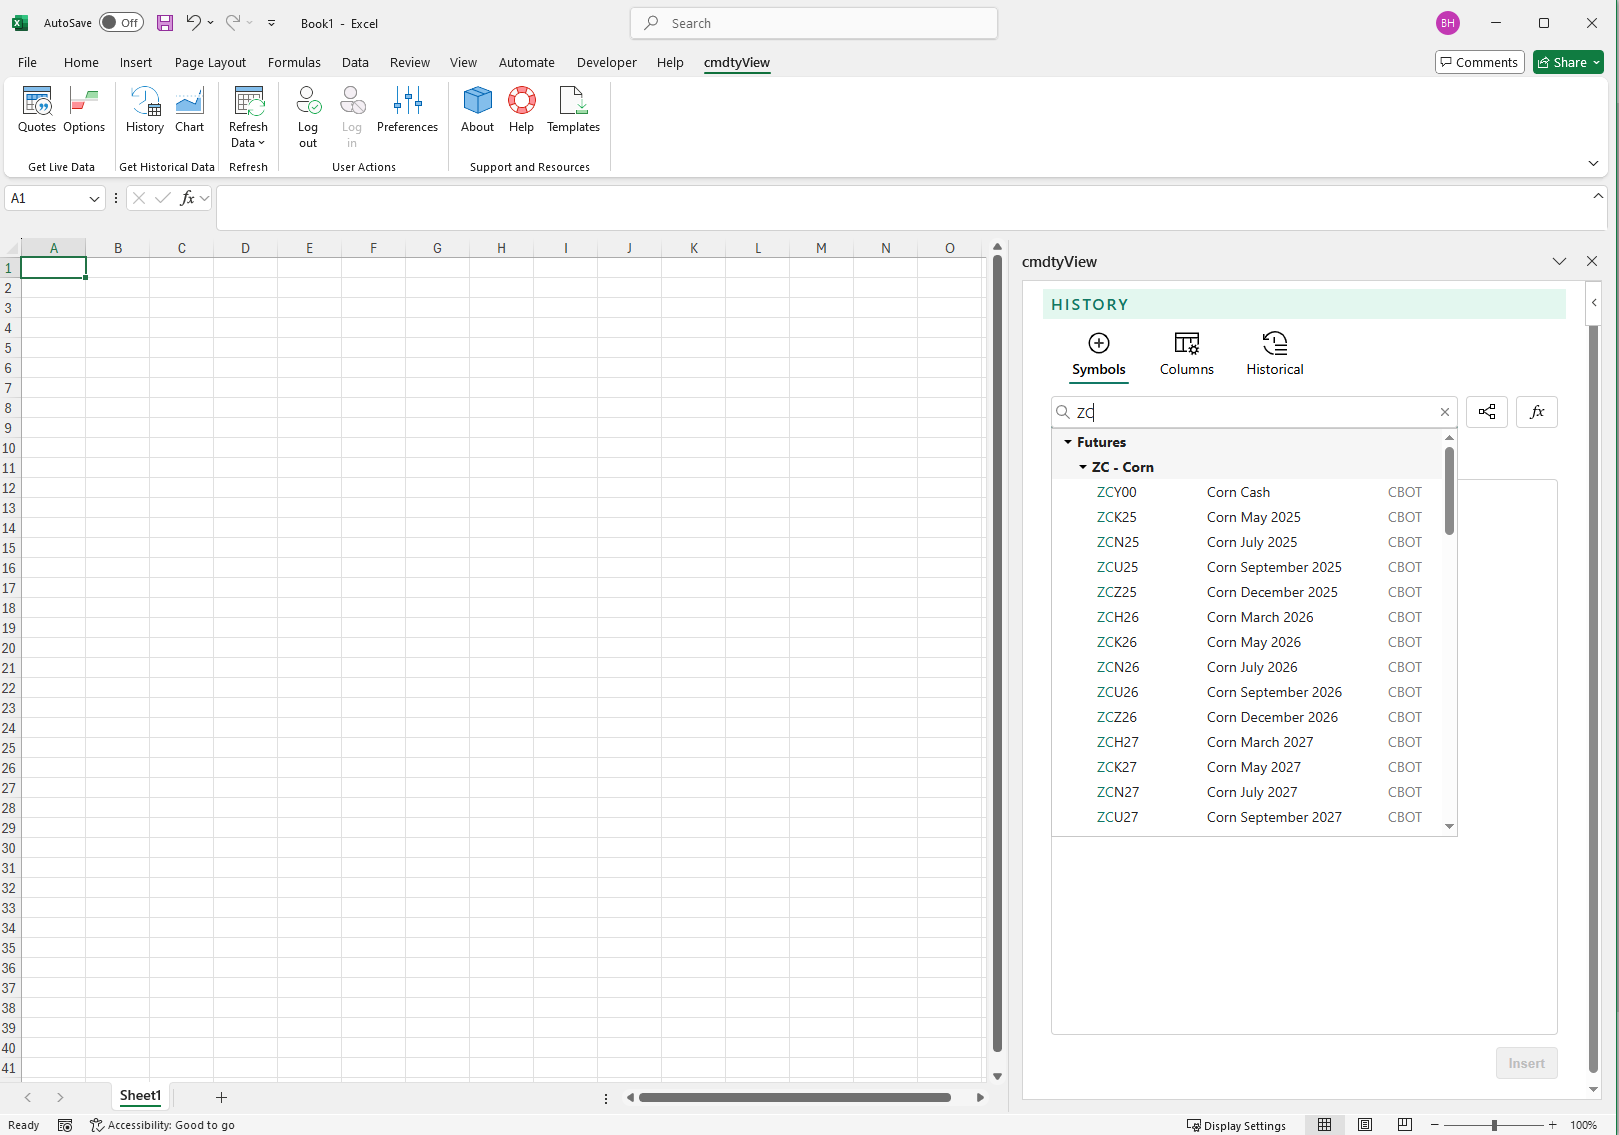Screen dimensions: 1619x1135
Task: Switch to Page Layout view
Action: point(1364,1125)
